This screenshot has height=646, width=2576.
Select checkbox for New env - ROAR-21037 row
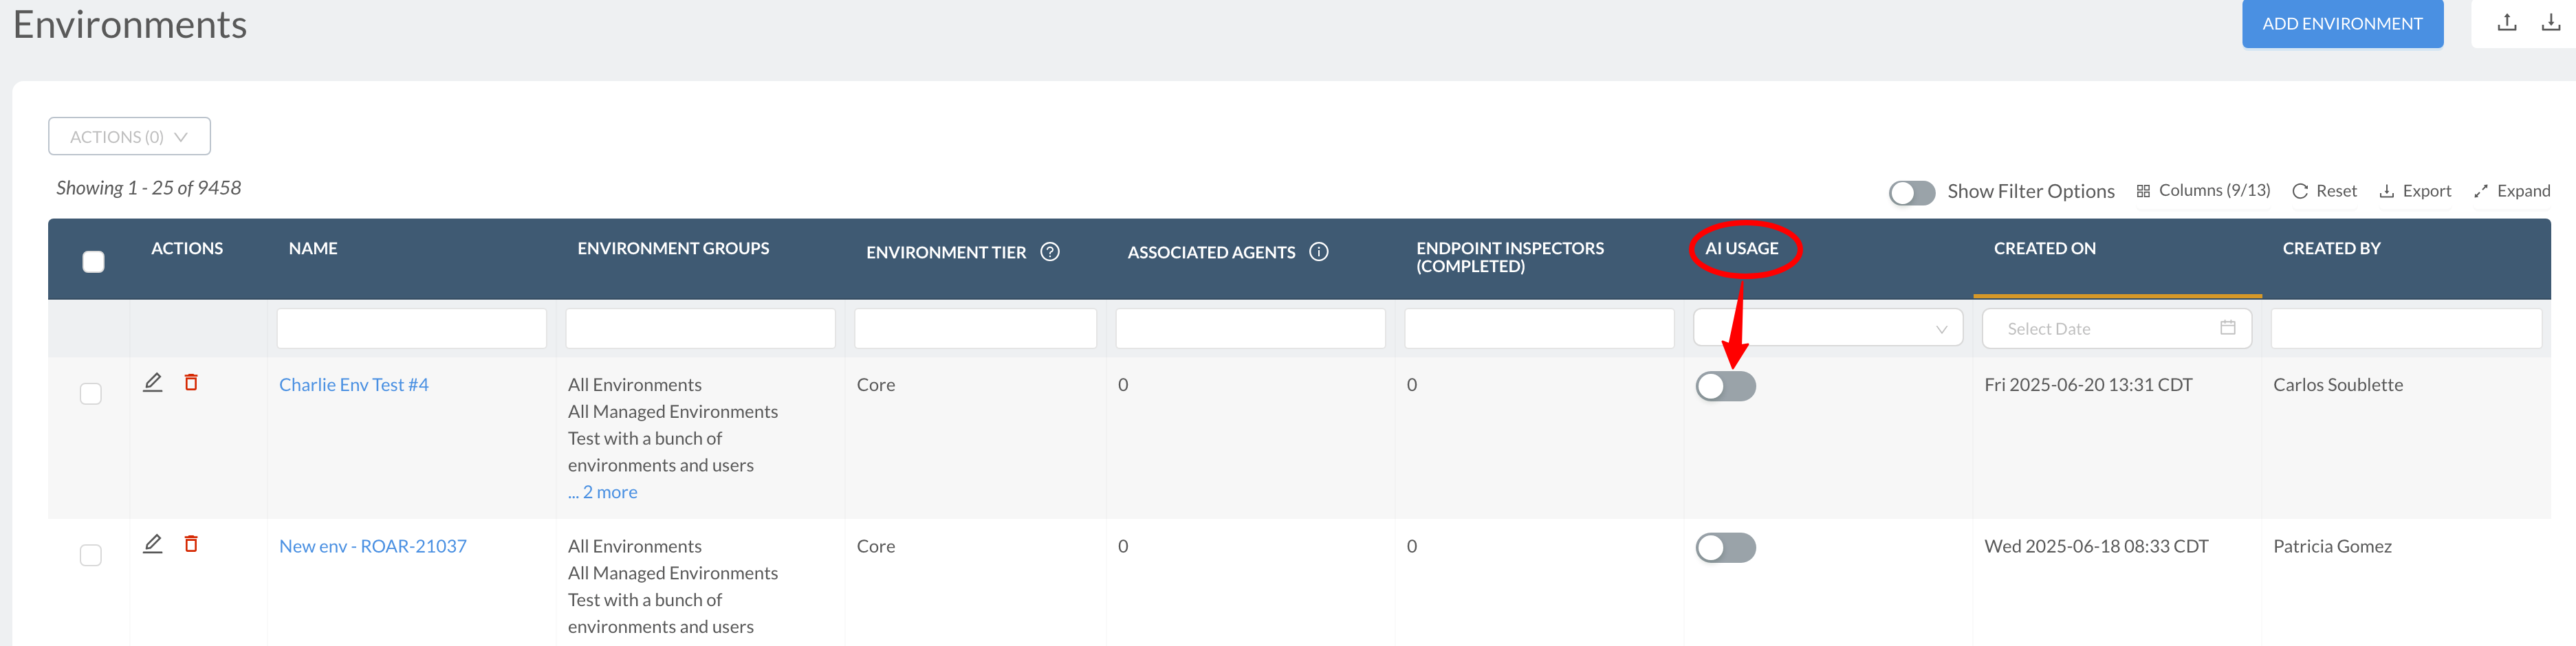91,555
